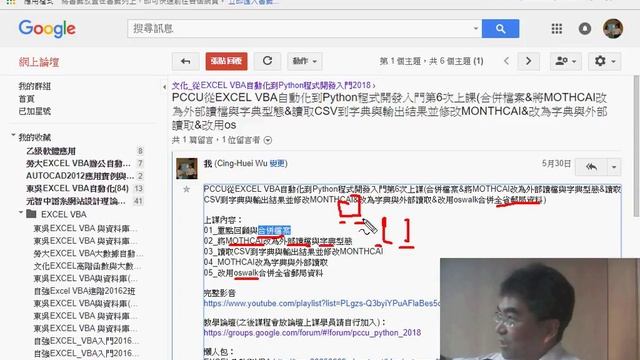The height and width of the screenshot is (360, 640).
Task: Collapse the 我的收藏 section
Action: click(13, 135)
